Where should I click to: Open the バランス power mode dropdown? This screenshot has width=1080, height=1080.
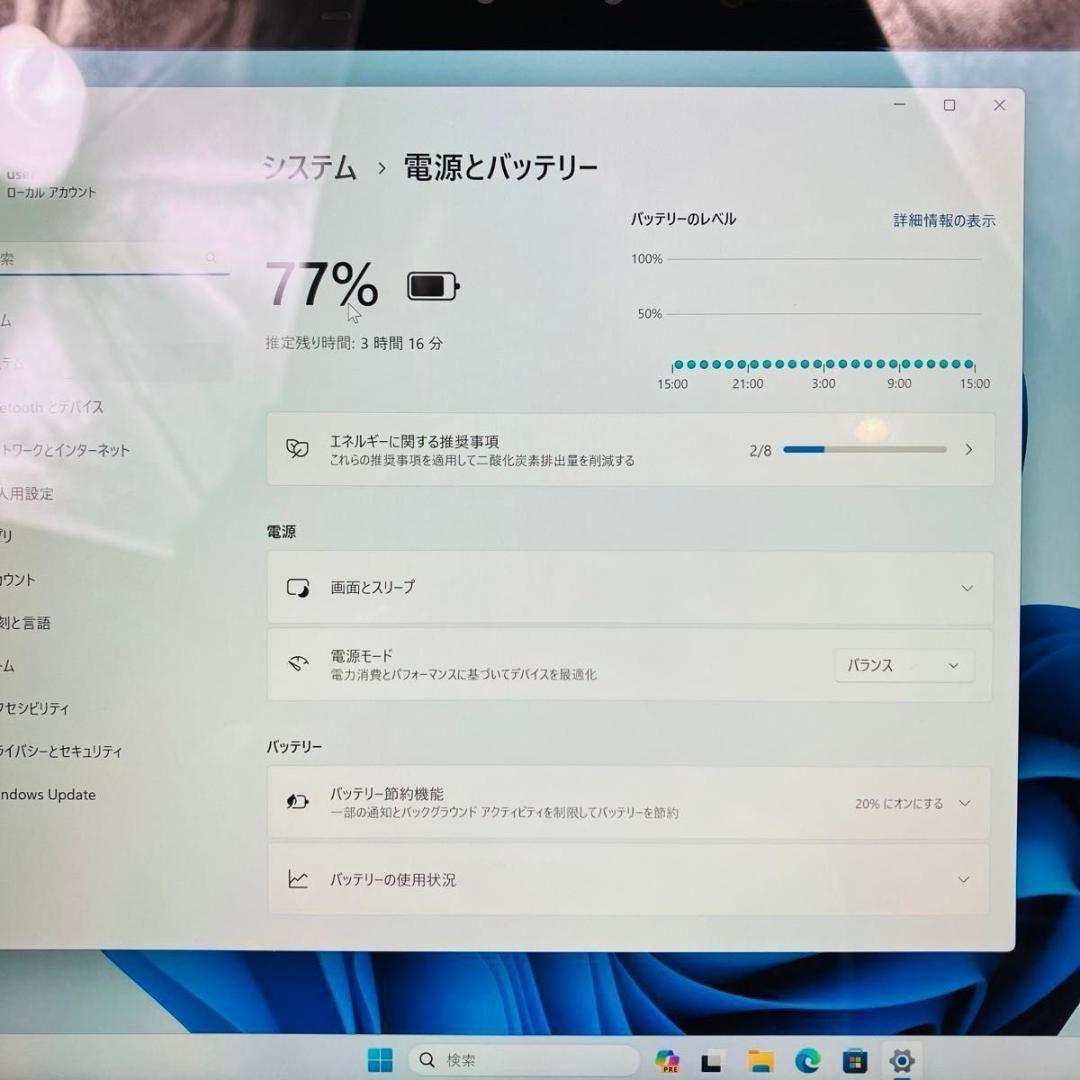point(902,664)
